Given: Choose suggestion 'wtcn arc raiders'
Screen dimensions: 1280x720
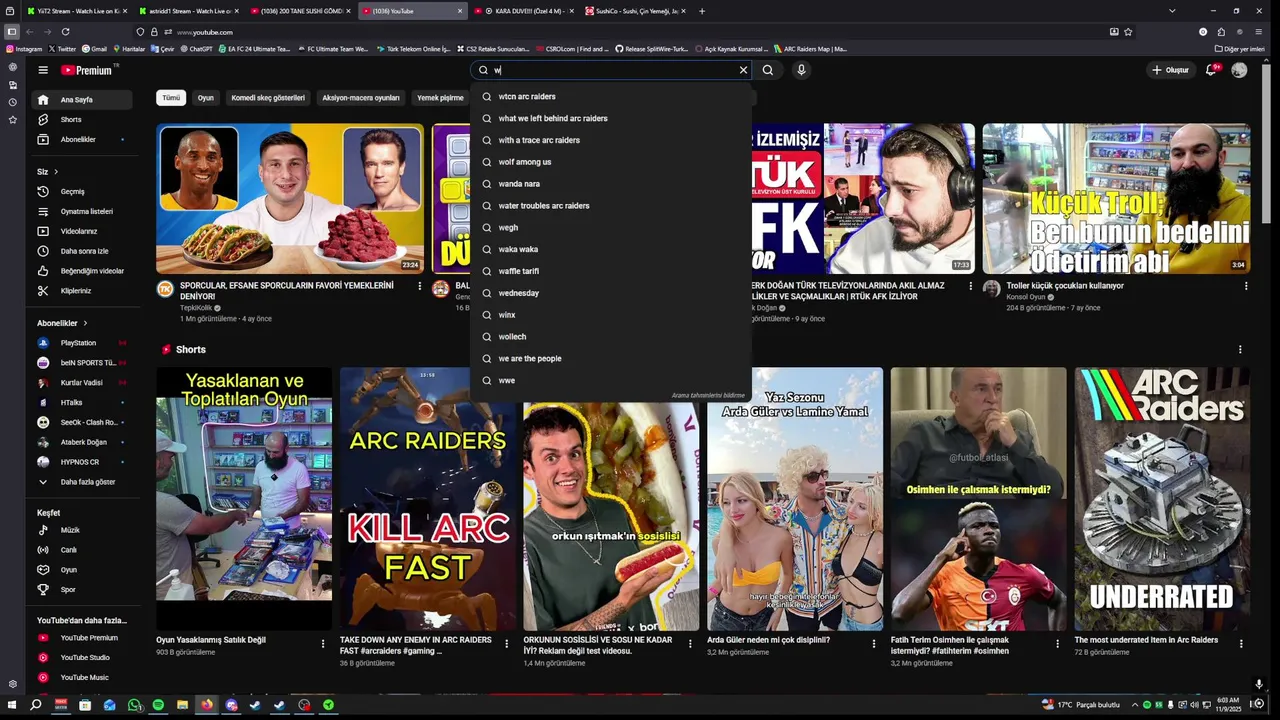Looking at the screenshot, I should [x=611, y=97].
